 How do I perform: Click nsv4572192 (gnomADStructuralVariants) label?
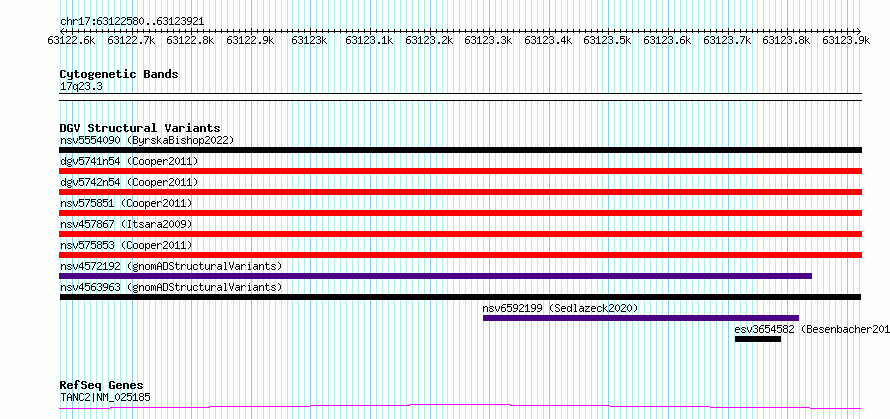point(171,266)
